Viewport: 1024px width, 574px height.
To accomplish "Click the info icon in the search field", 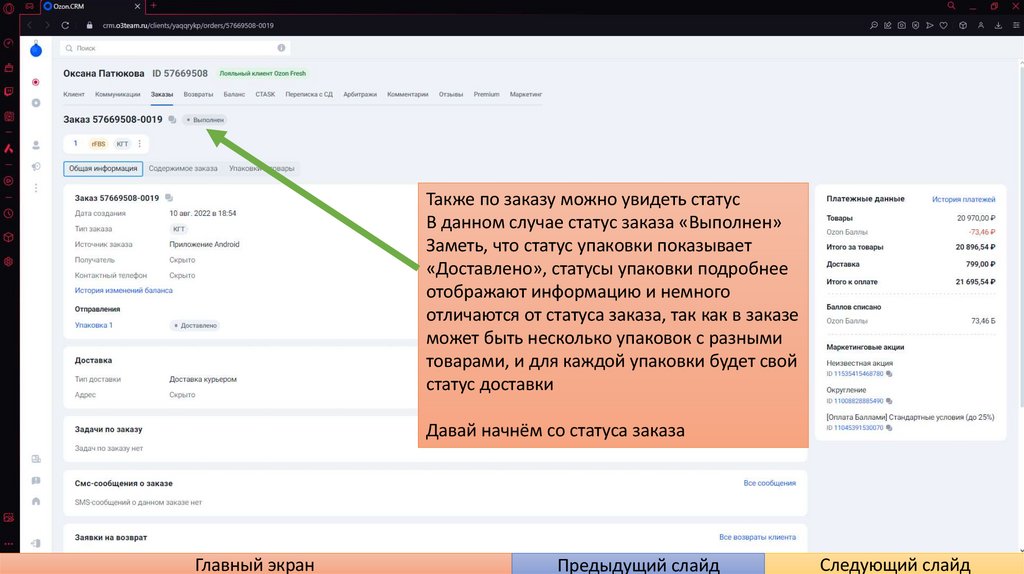I will pyautogui.click(x=281, y=48).
